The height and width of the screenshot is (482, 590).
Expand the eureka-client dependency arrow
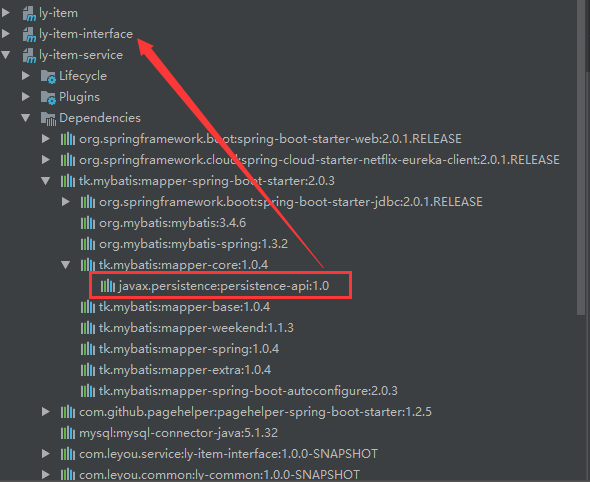46,160
